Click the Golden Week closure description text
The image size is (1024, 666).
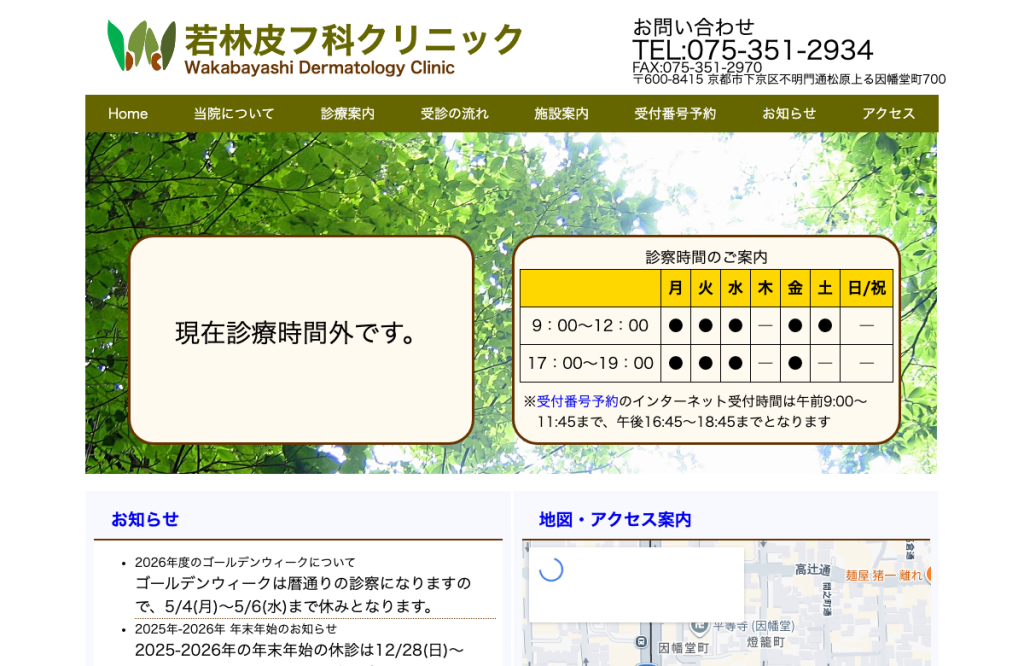[303, 595]
